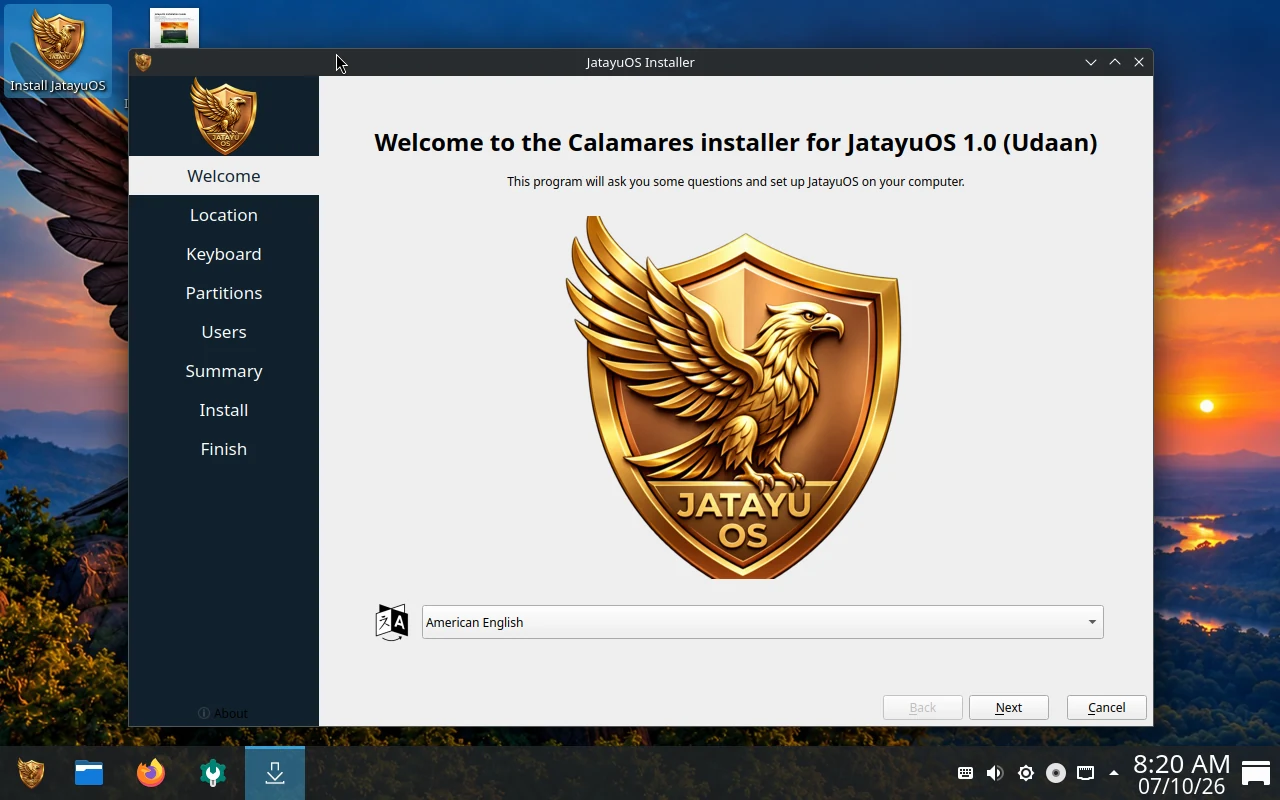Viewport: 1280px width, 800px height.
Task: Select the Install step in sidebar
Action: click(x=224, y=410)
